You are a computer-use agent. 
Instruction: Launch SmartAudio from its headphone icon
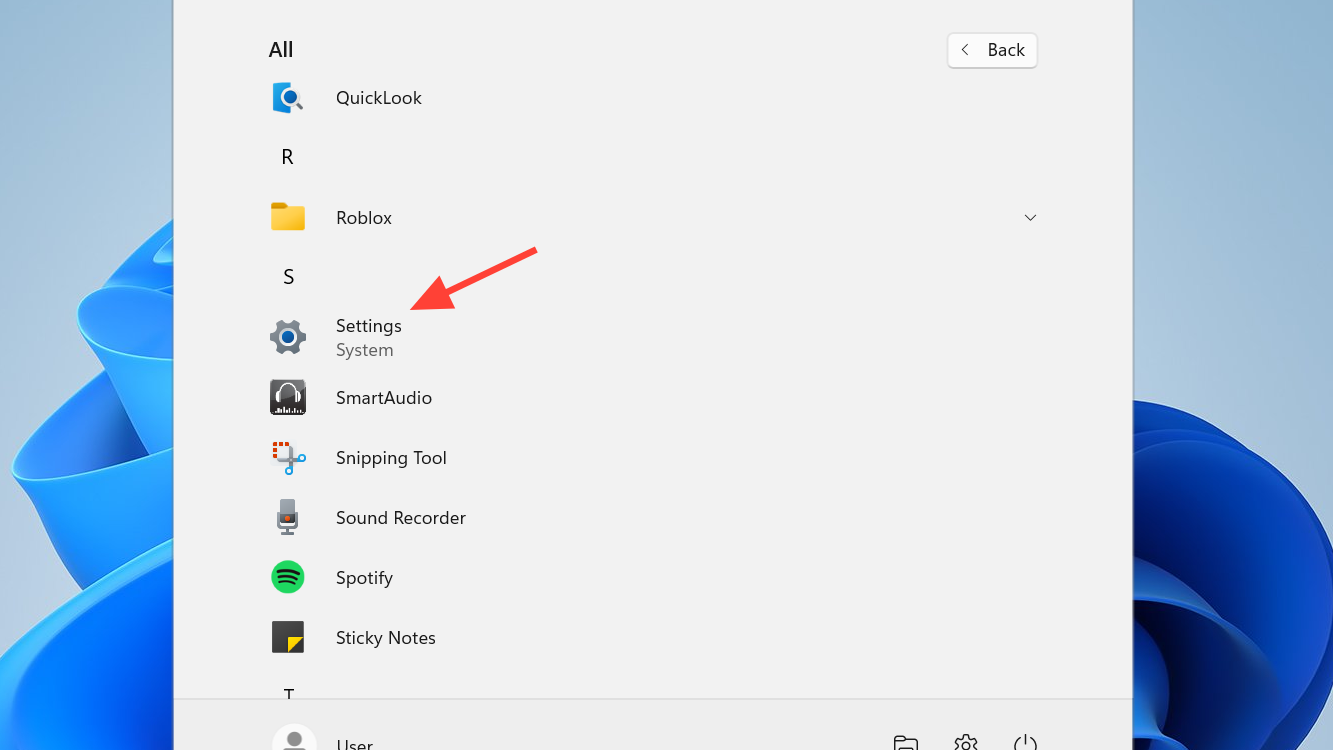point(288,398)
